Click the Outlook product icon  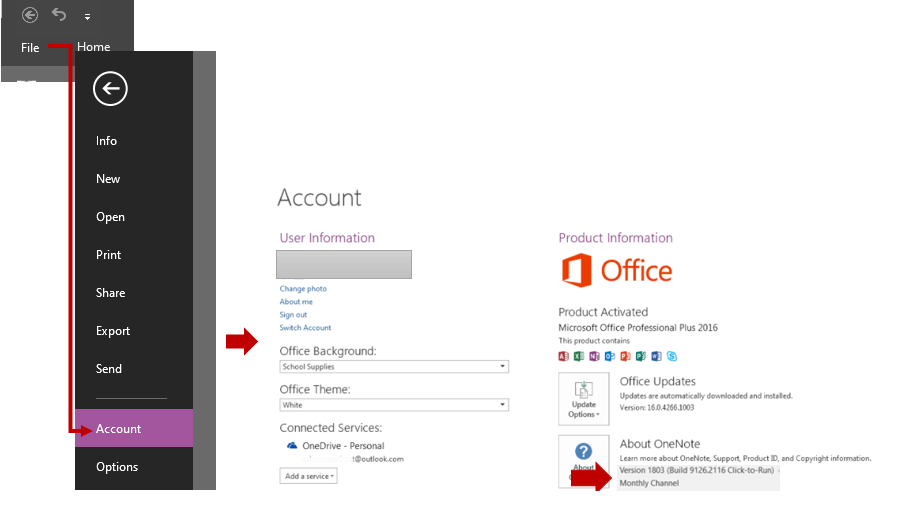(x=610, y=356)
